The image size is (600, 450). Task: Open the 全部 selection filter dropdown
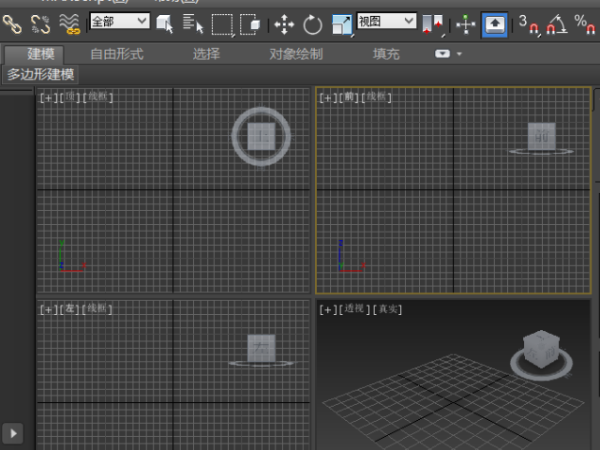(x=120, y=21)
